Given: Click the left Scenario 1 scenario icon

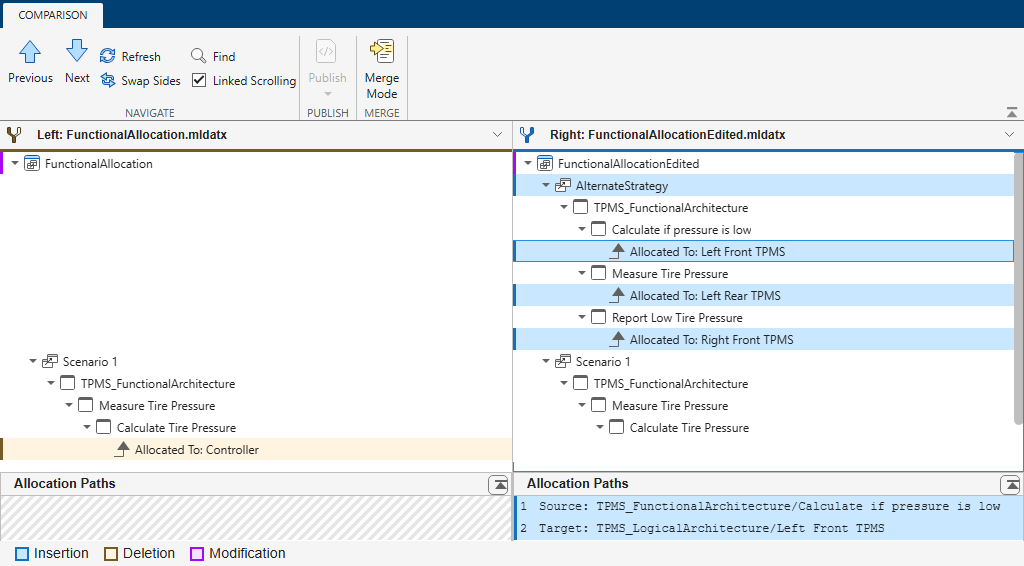Looking at the screenshot, I should point(50,361).
